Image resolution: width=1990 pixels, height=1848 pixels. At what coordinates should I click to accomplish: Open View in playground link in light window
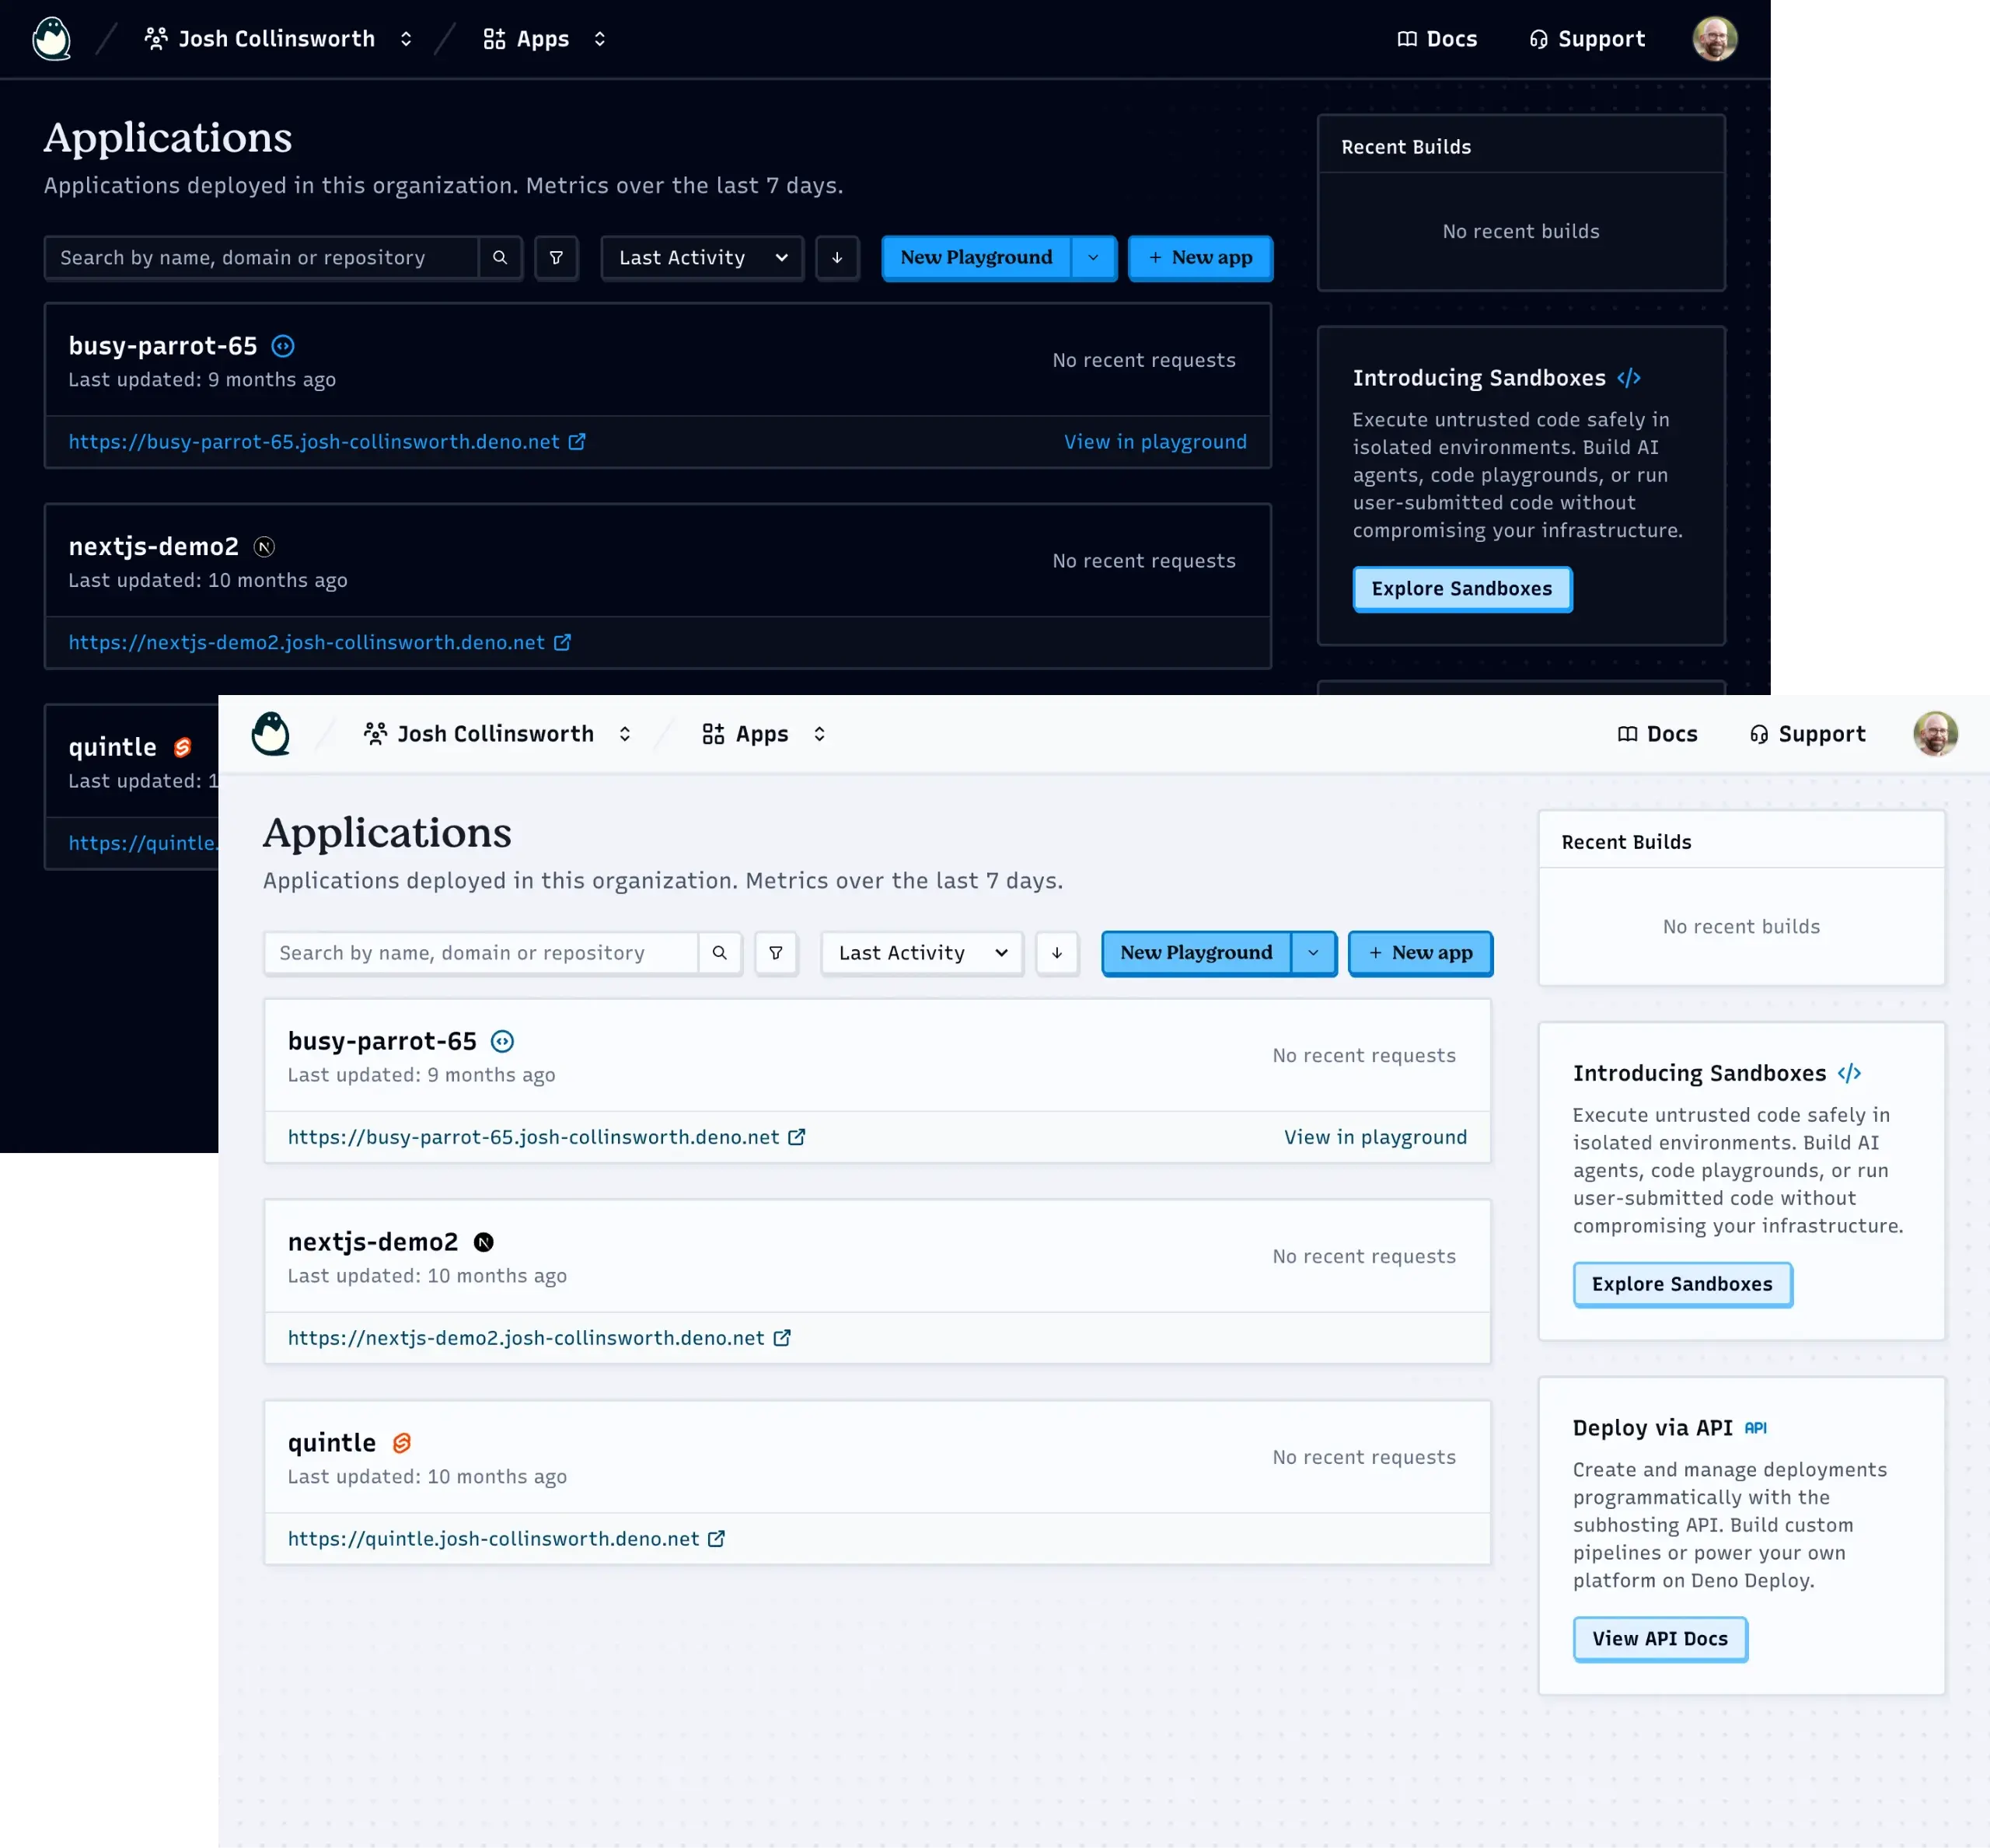(1375, 1137)
